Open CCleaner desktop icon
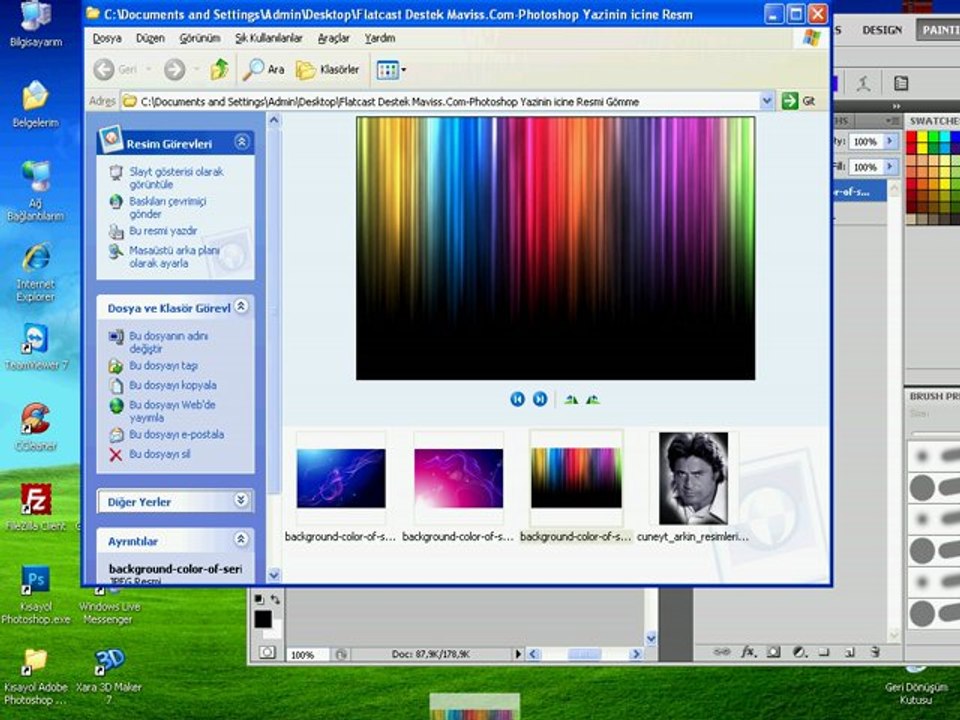 pyautogui.click(x=36, y=427)
